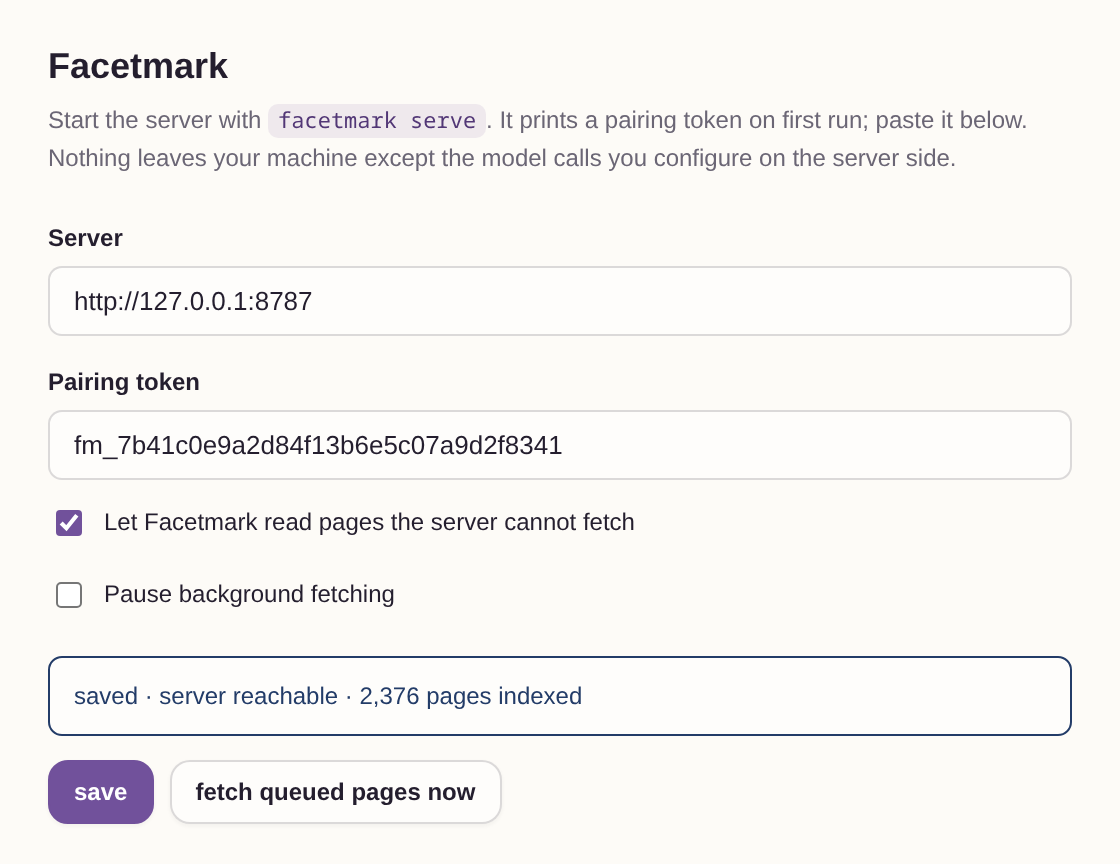Focus the Pairing token input field
This screenshot has height=864, width=1120.
pyautogui.click(x=559, y=445)
